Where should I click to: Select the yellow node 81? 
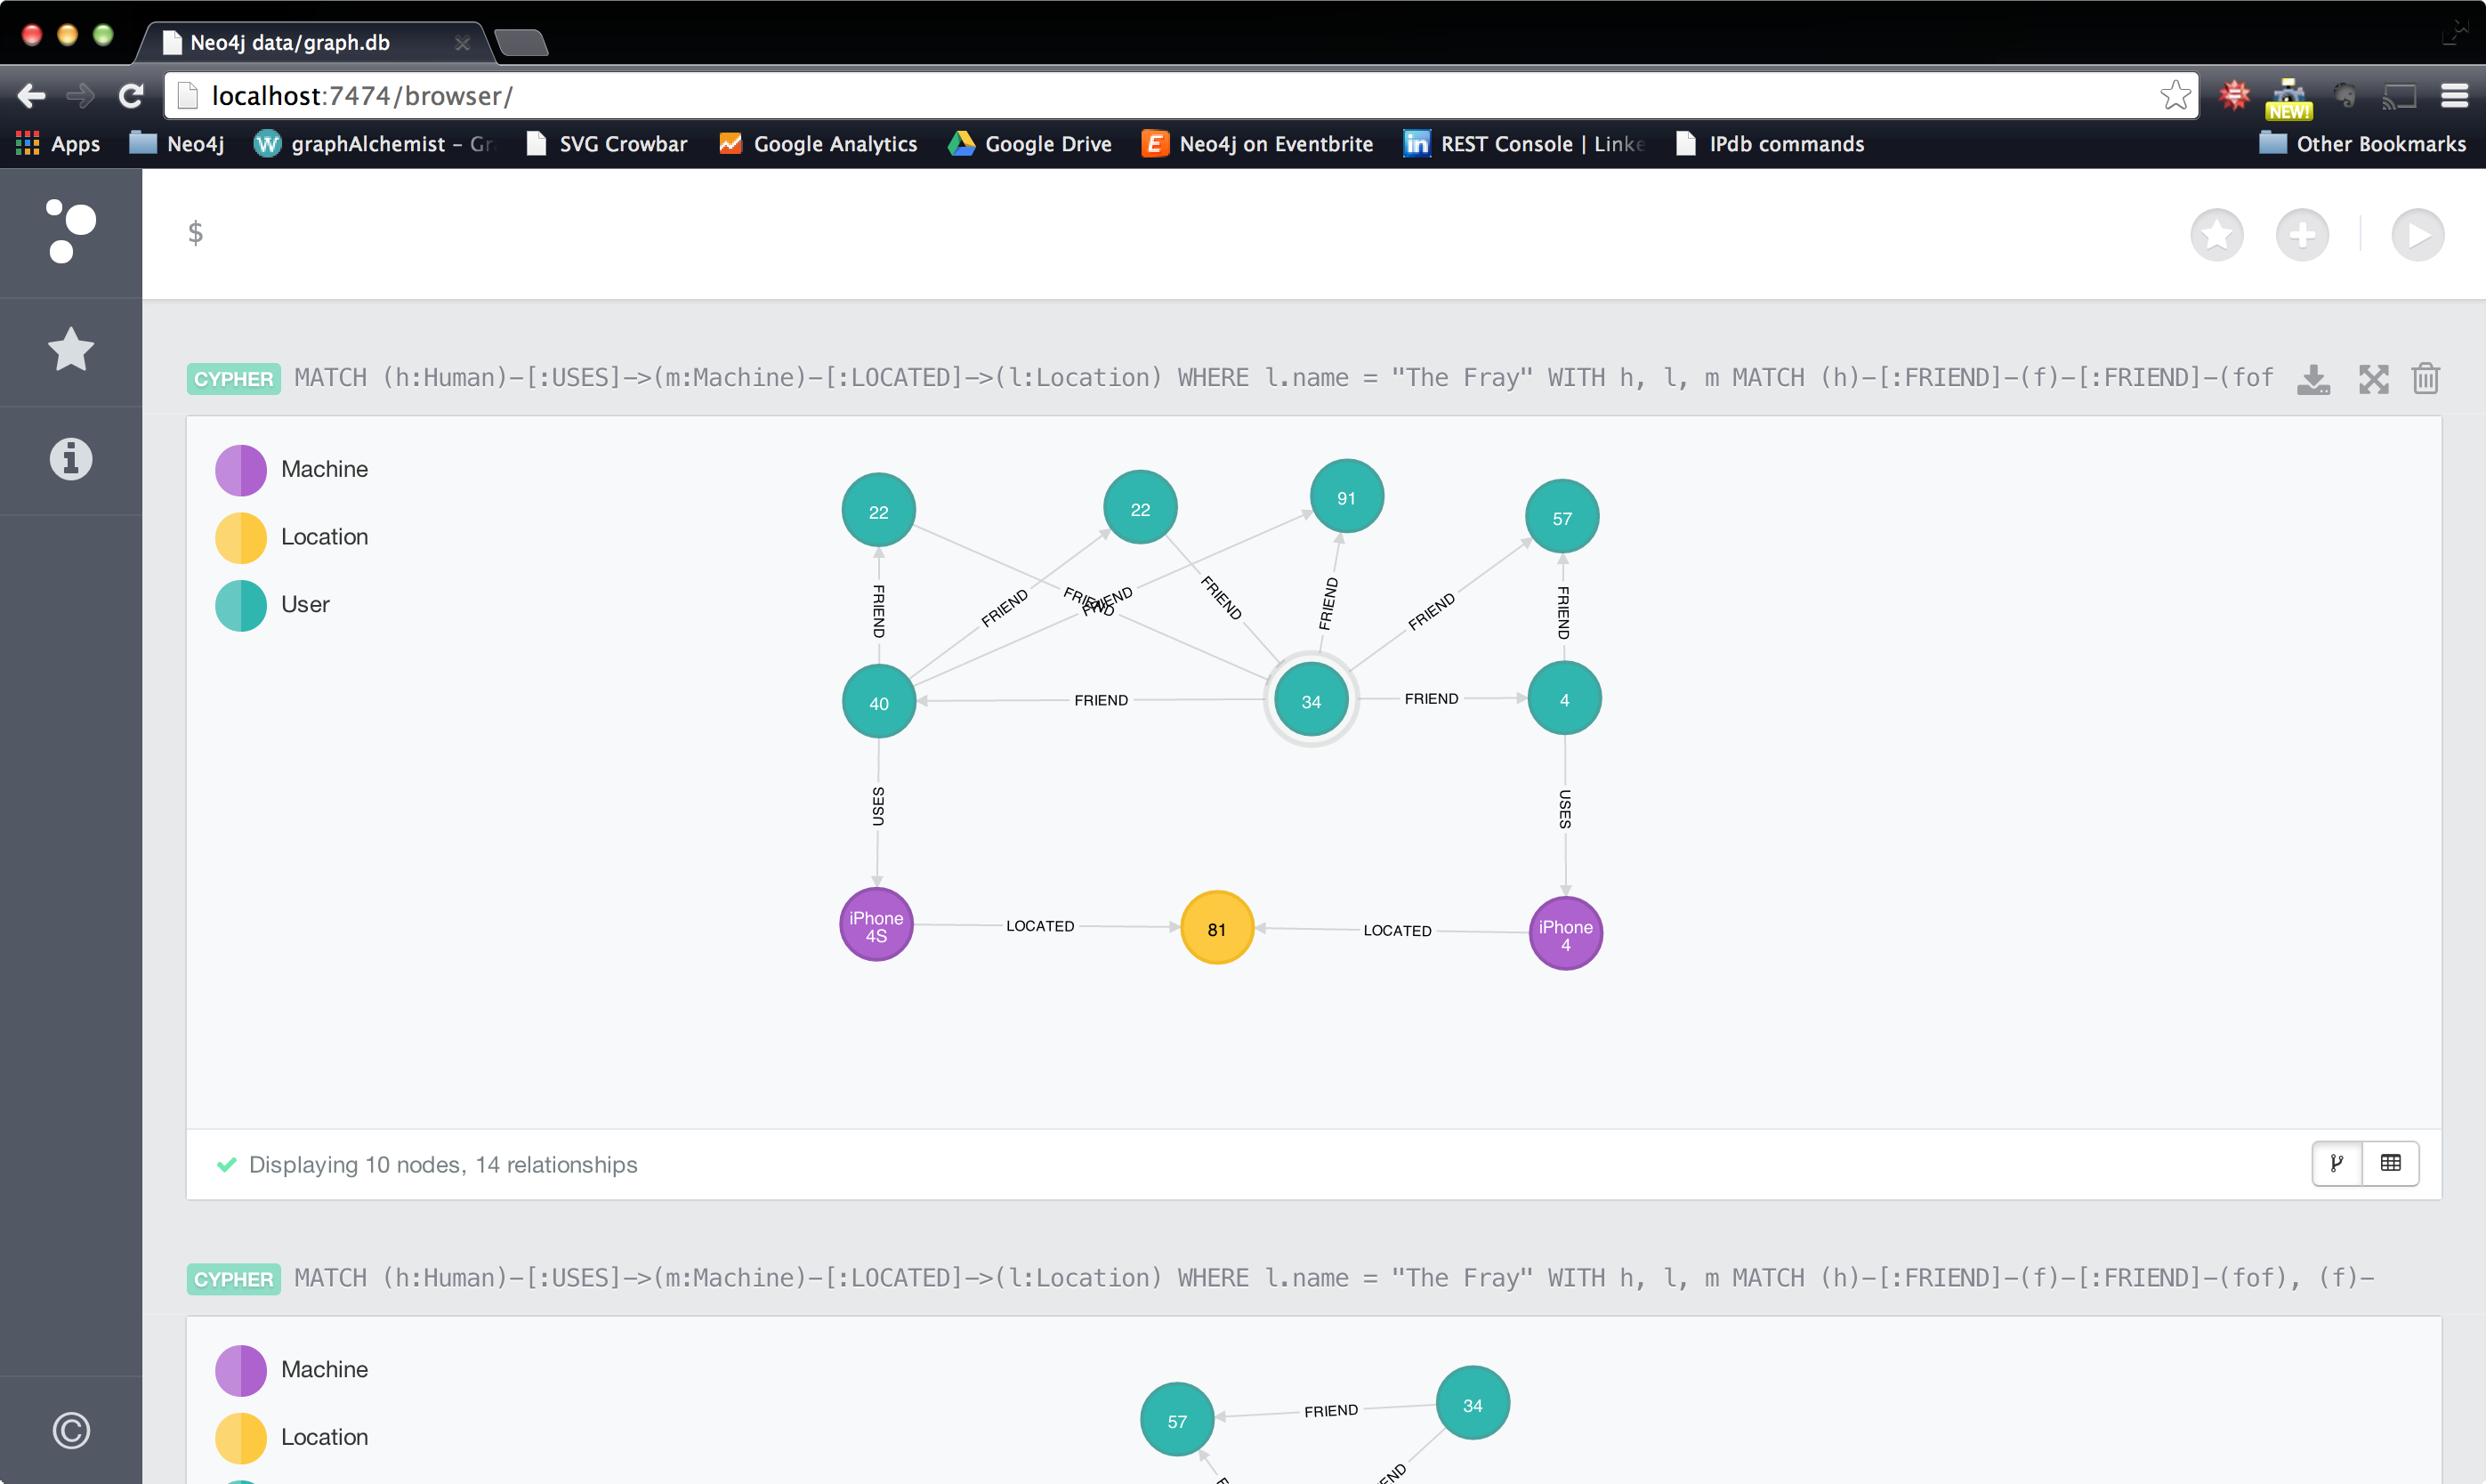(1216, 928)
